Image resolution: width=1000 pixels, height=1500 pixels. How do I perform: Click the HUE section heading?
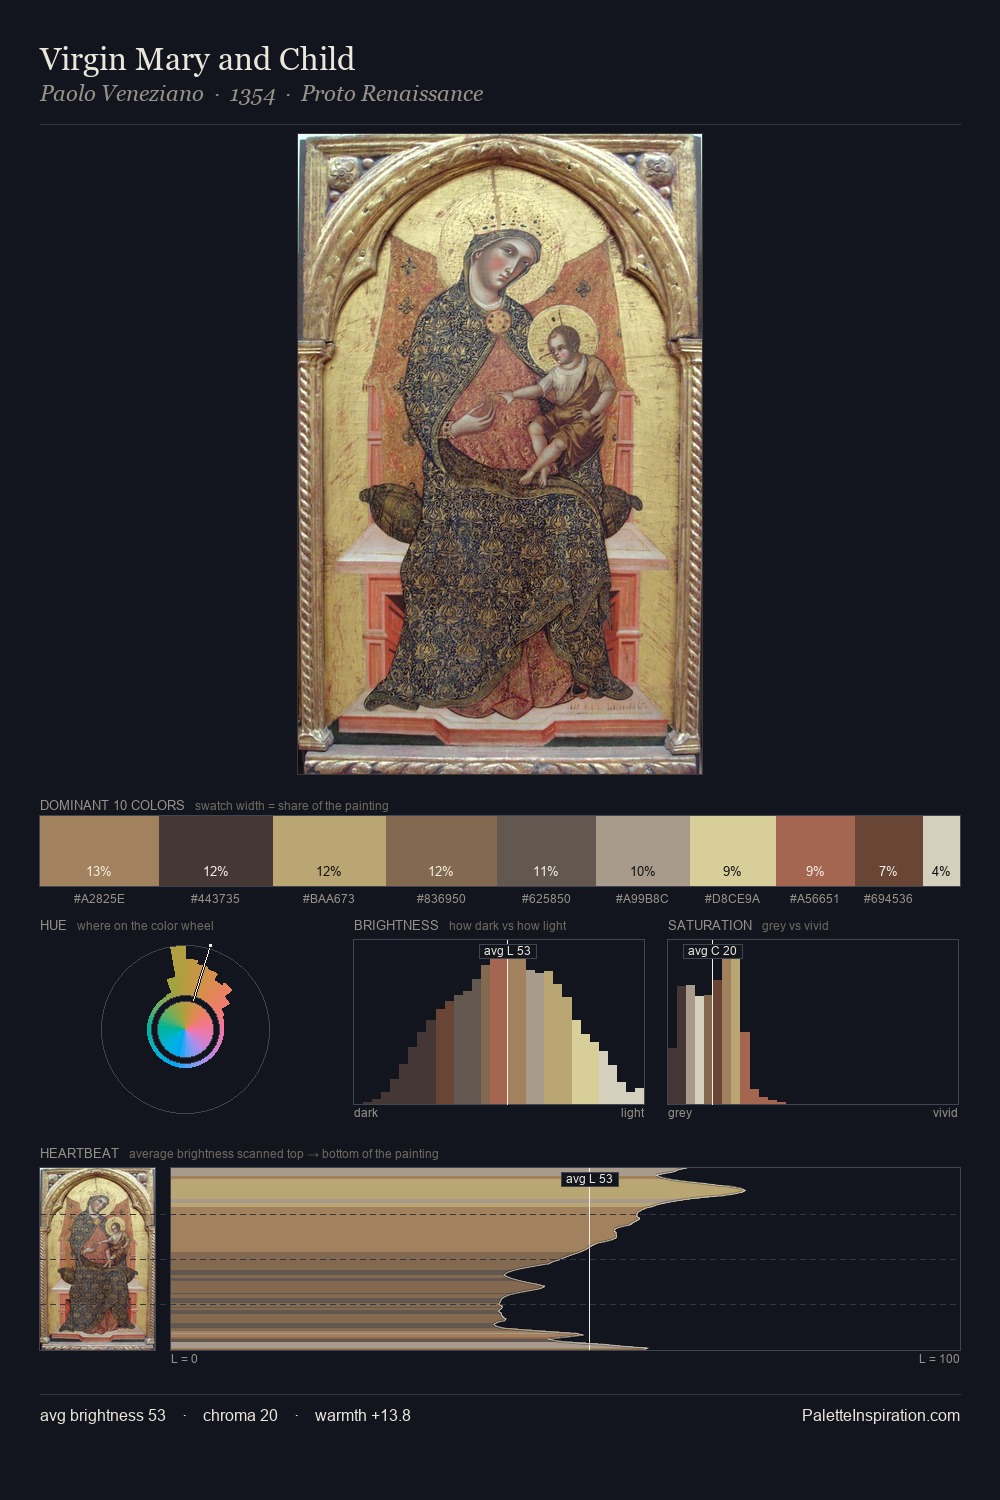[53, 925]
